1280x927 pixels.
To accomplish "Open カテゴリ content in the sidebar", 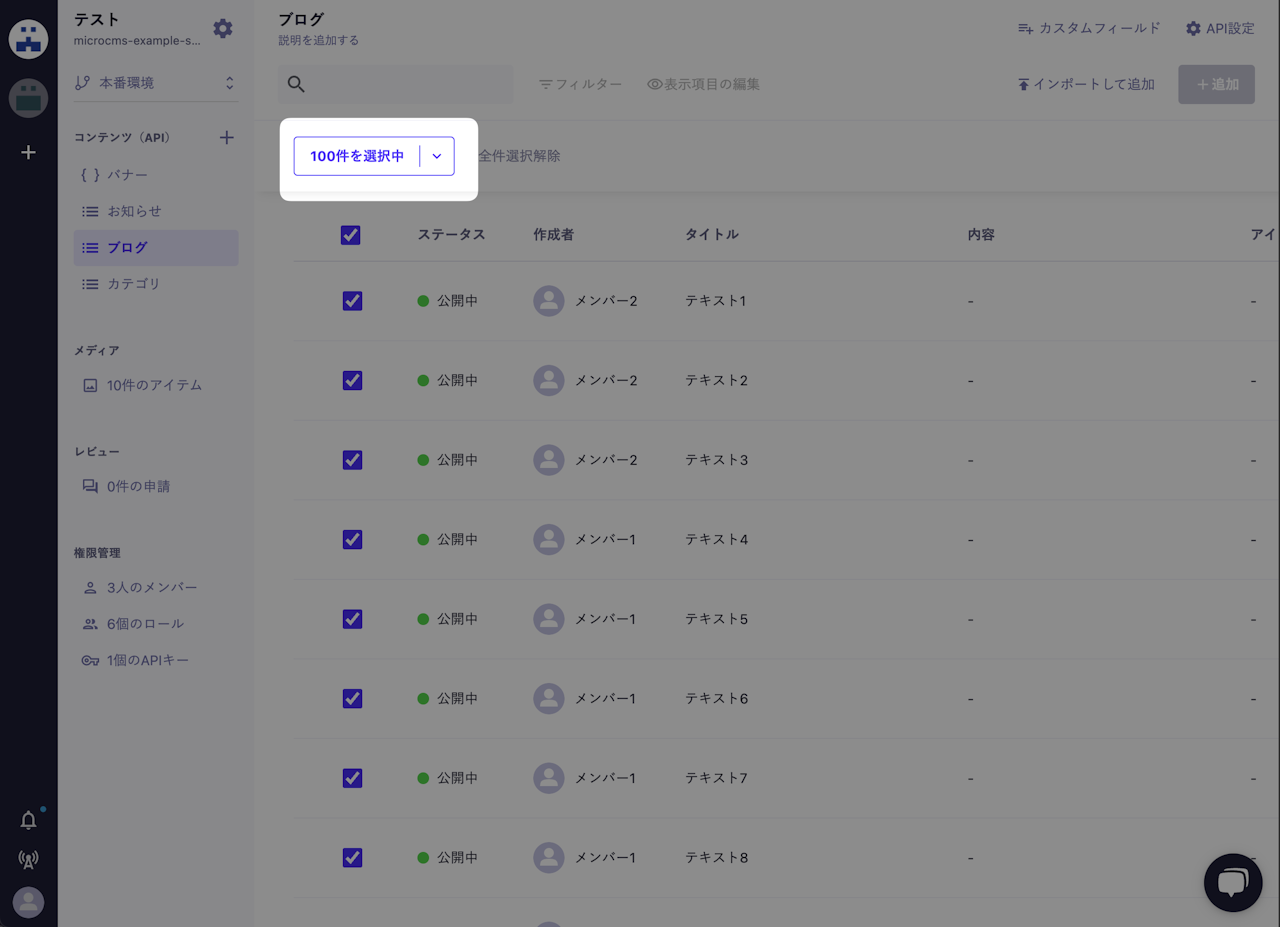I will pos(134,284).
